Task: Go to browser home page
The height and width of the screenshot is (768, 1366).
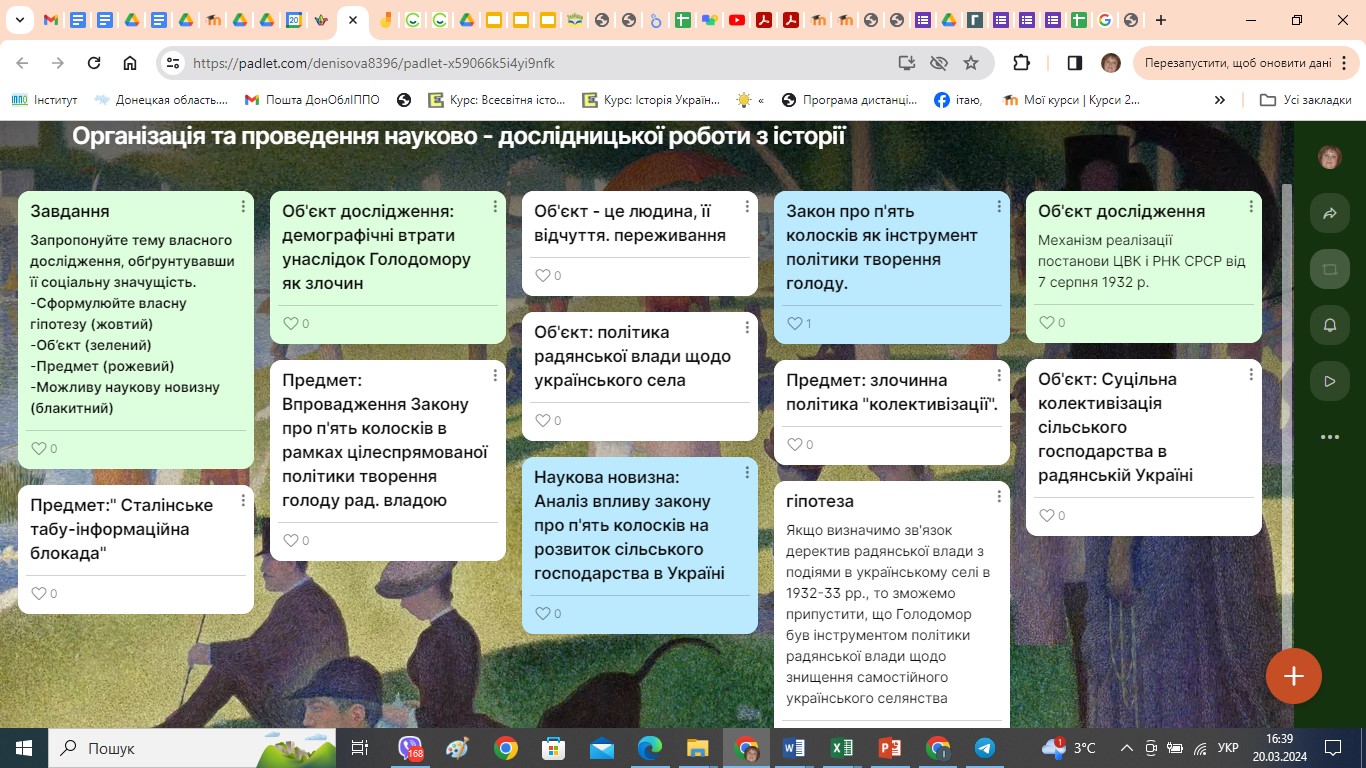Action: pos(130,63)
